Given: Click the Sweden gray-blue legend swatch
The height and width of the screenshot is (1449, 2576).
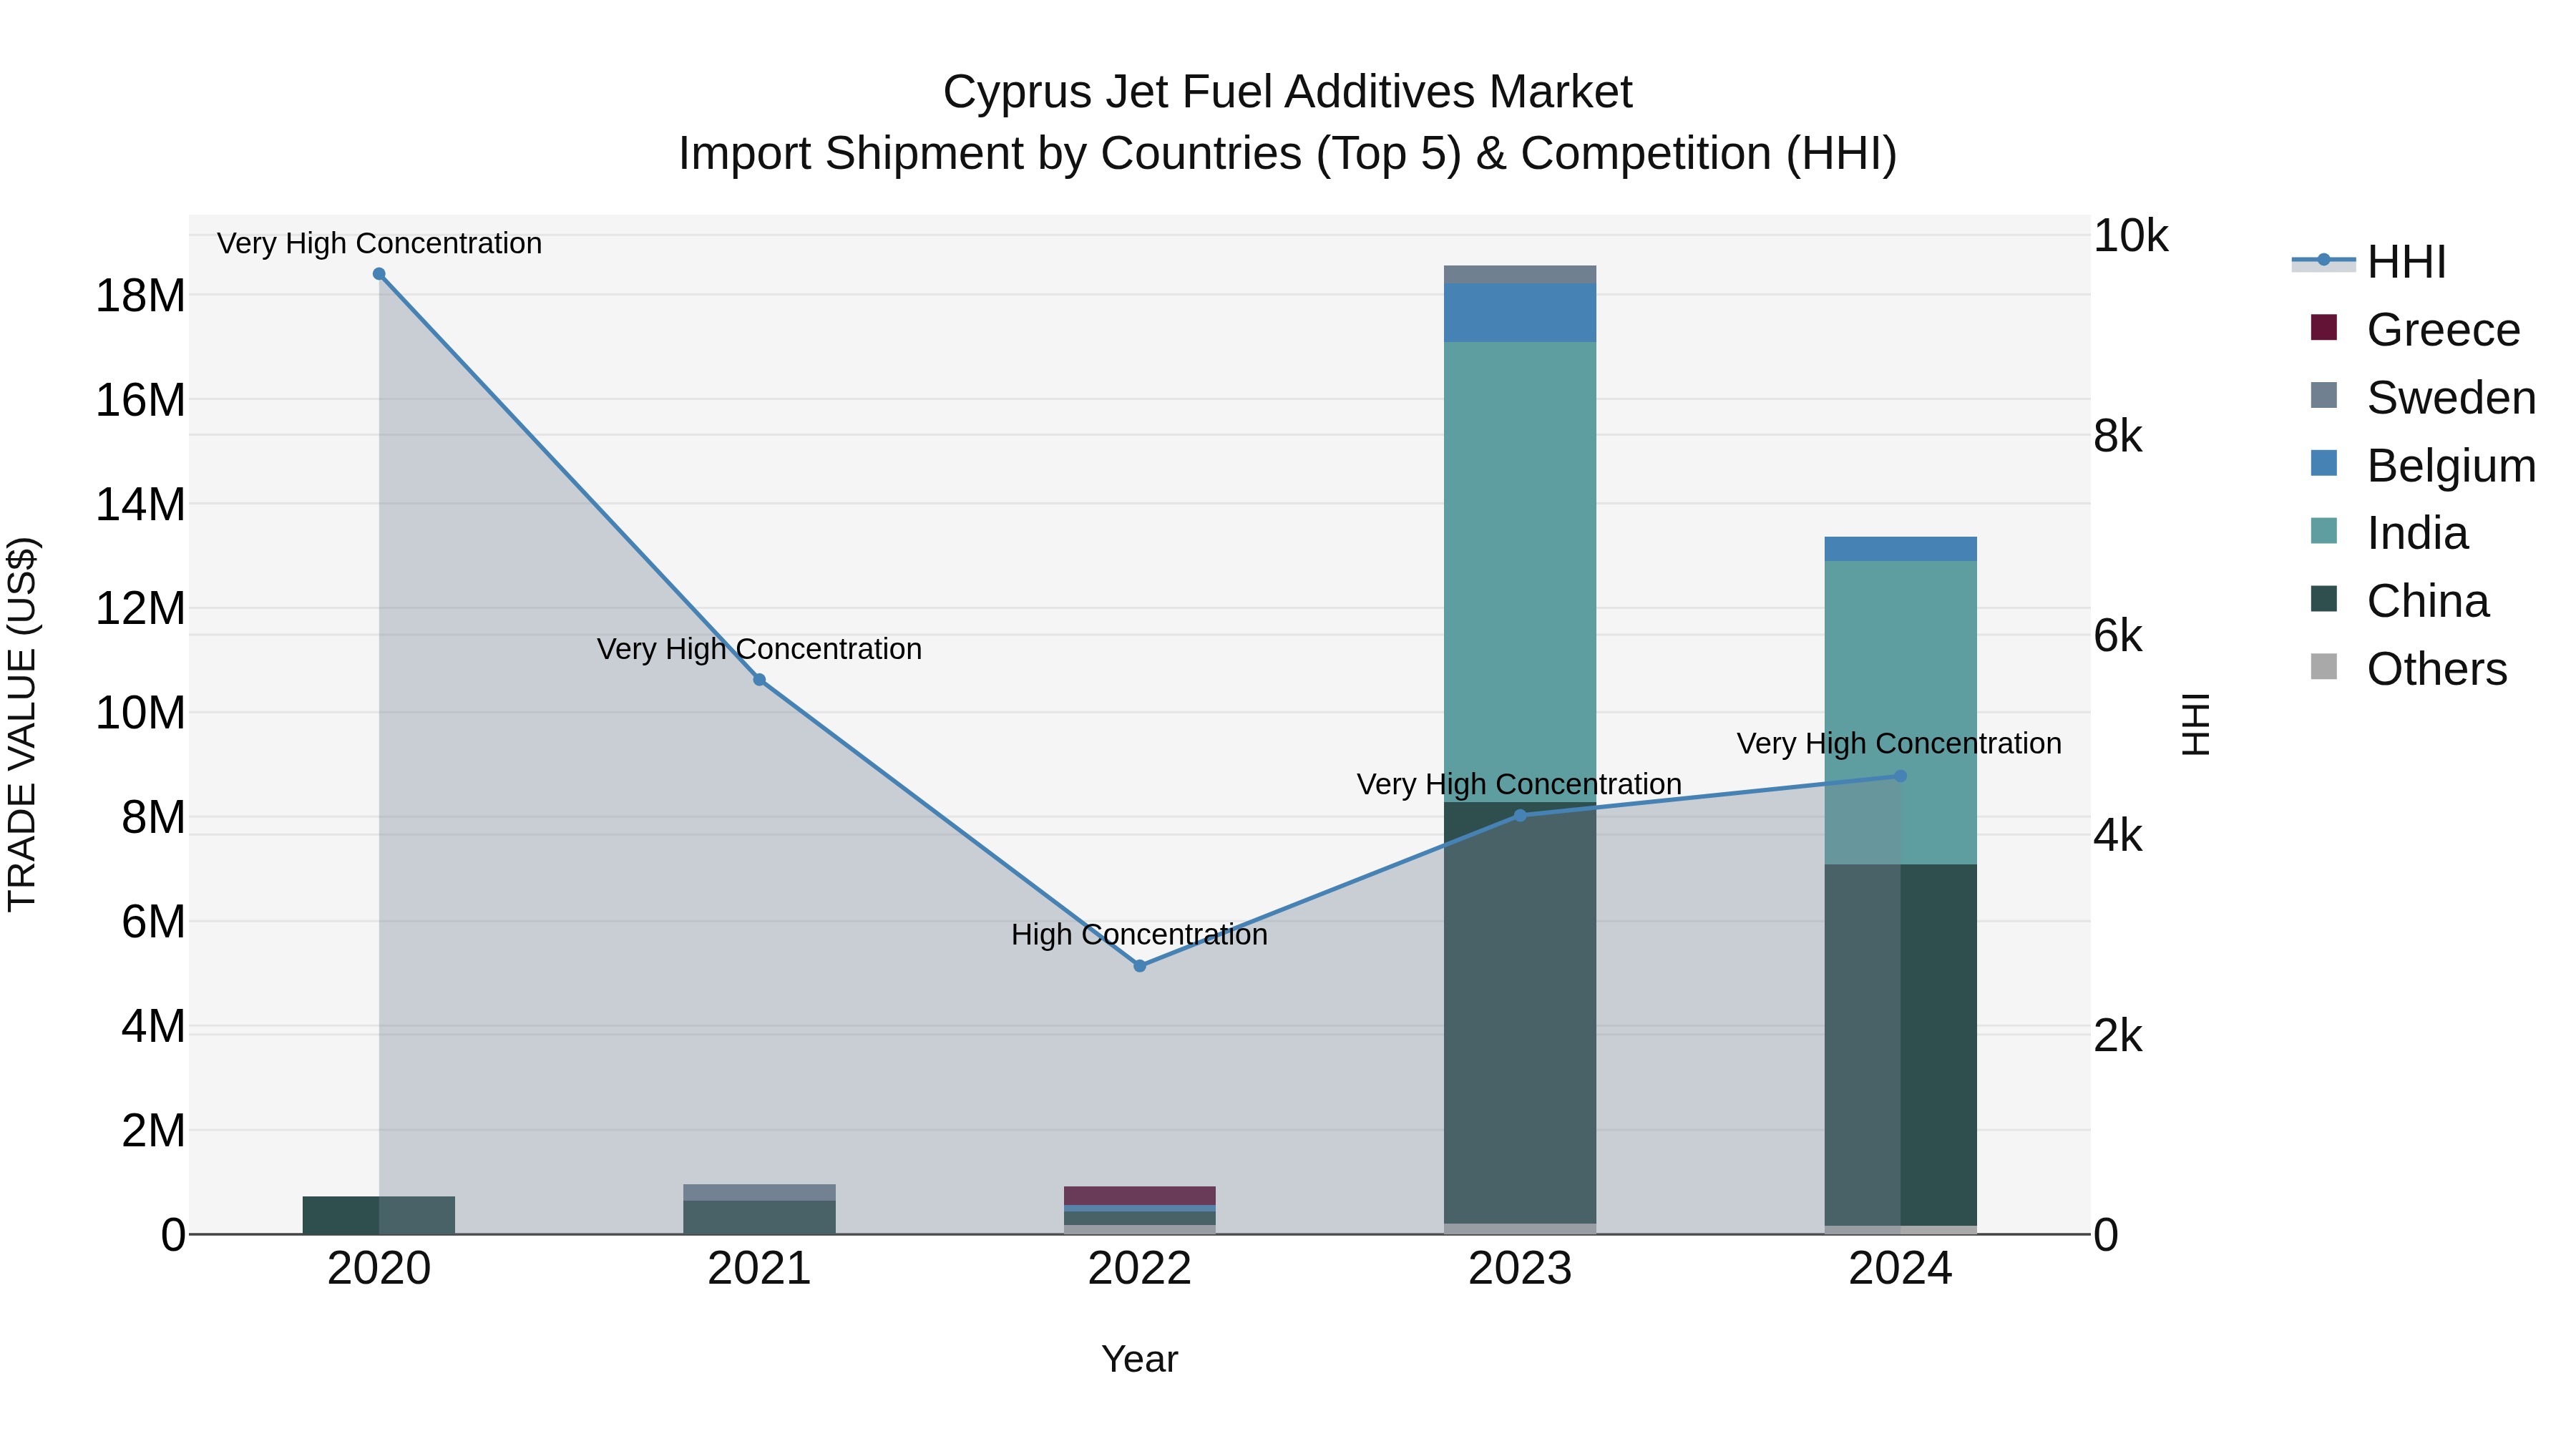Looking at the screenshot, I should 2324,395.
